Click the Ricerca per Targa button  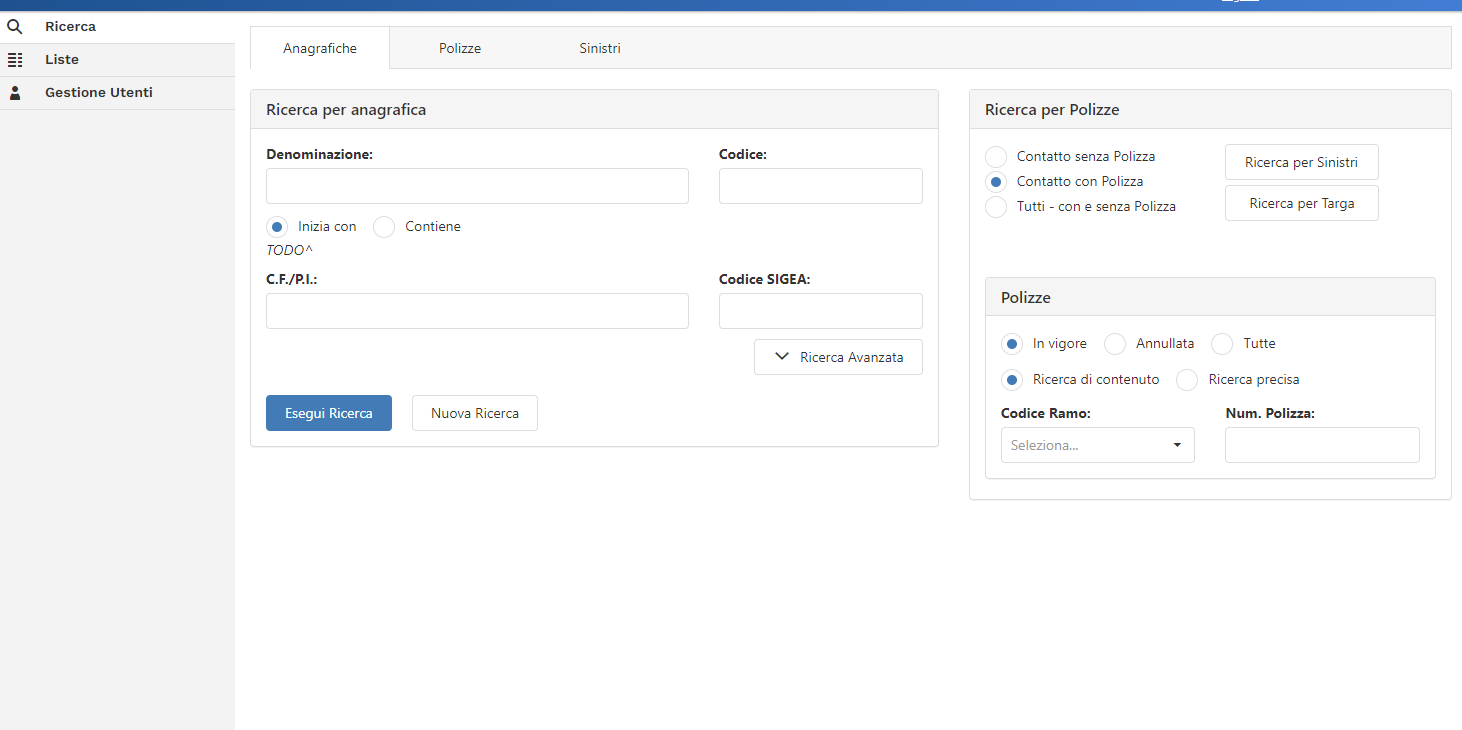1301,203
